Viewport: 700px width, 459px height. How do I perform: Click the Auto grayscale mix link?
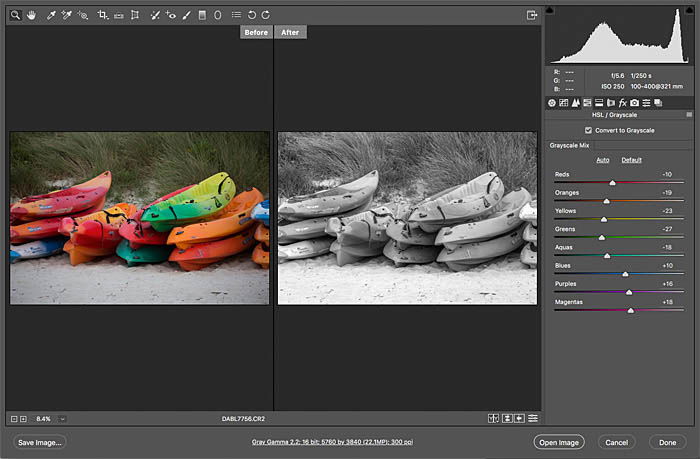(x=603, y=160)
